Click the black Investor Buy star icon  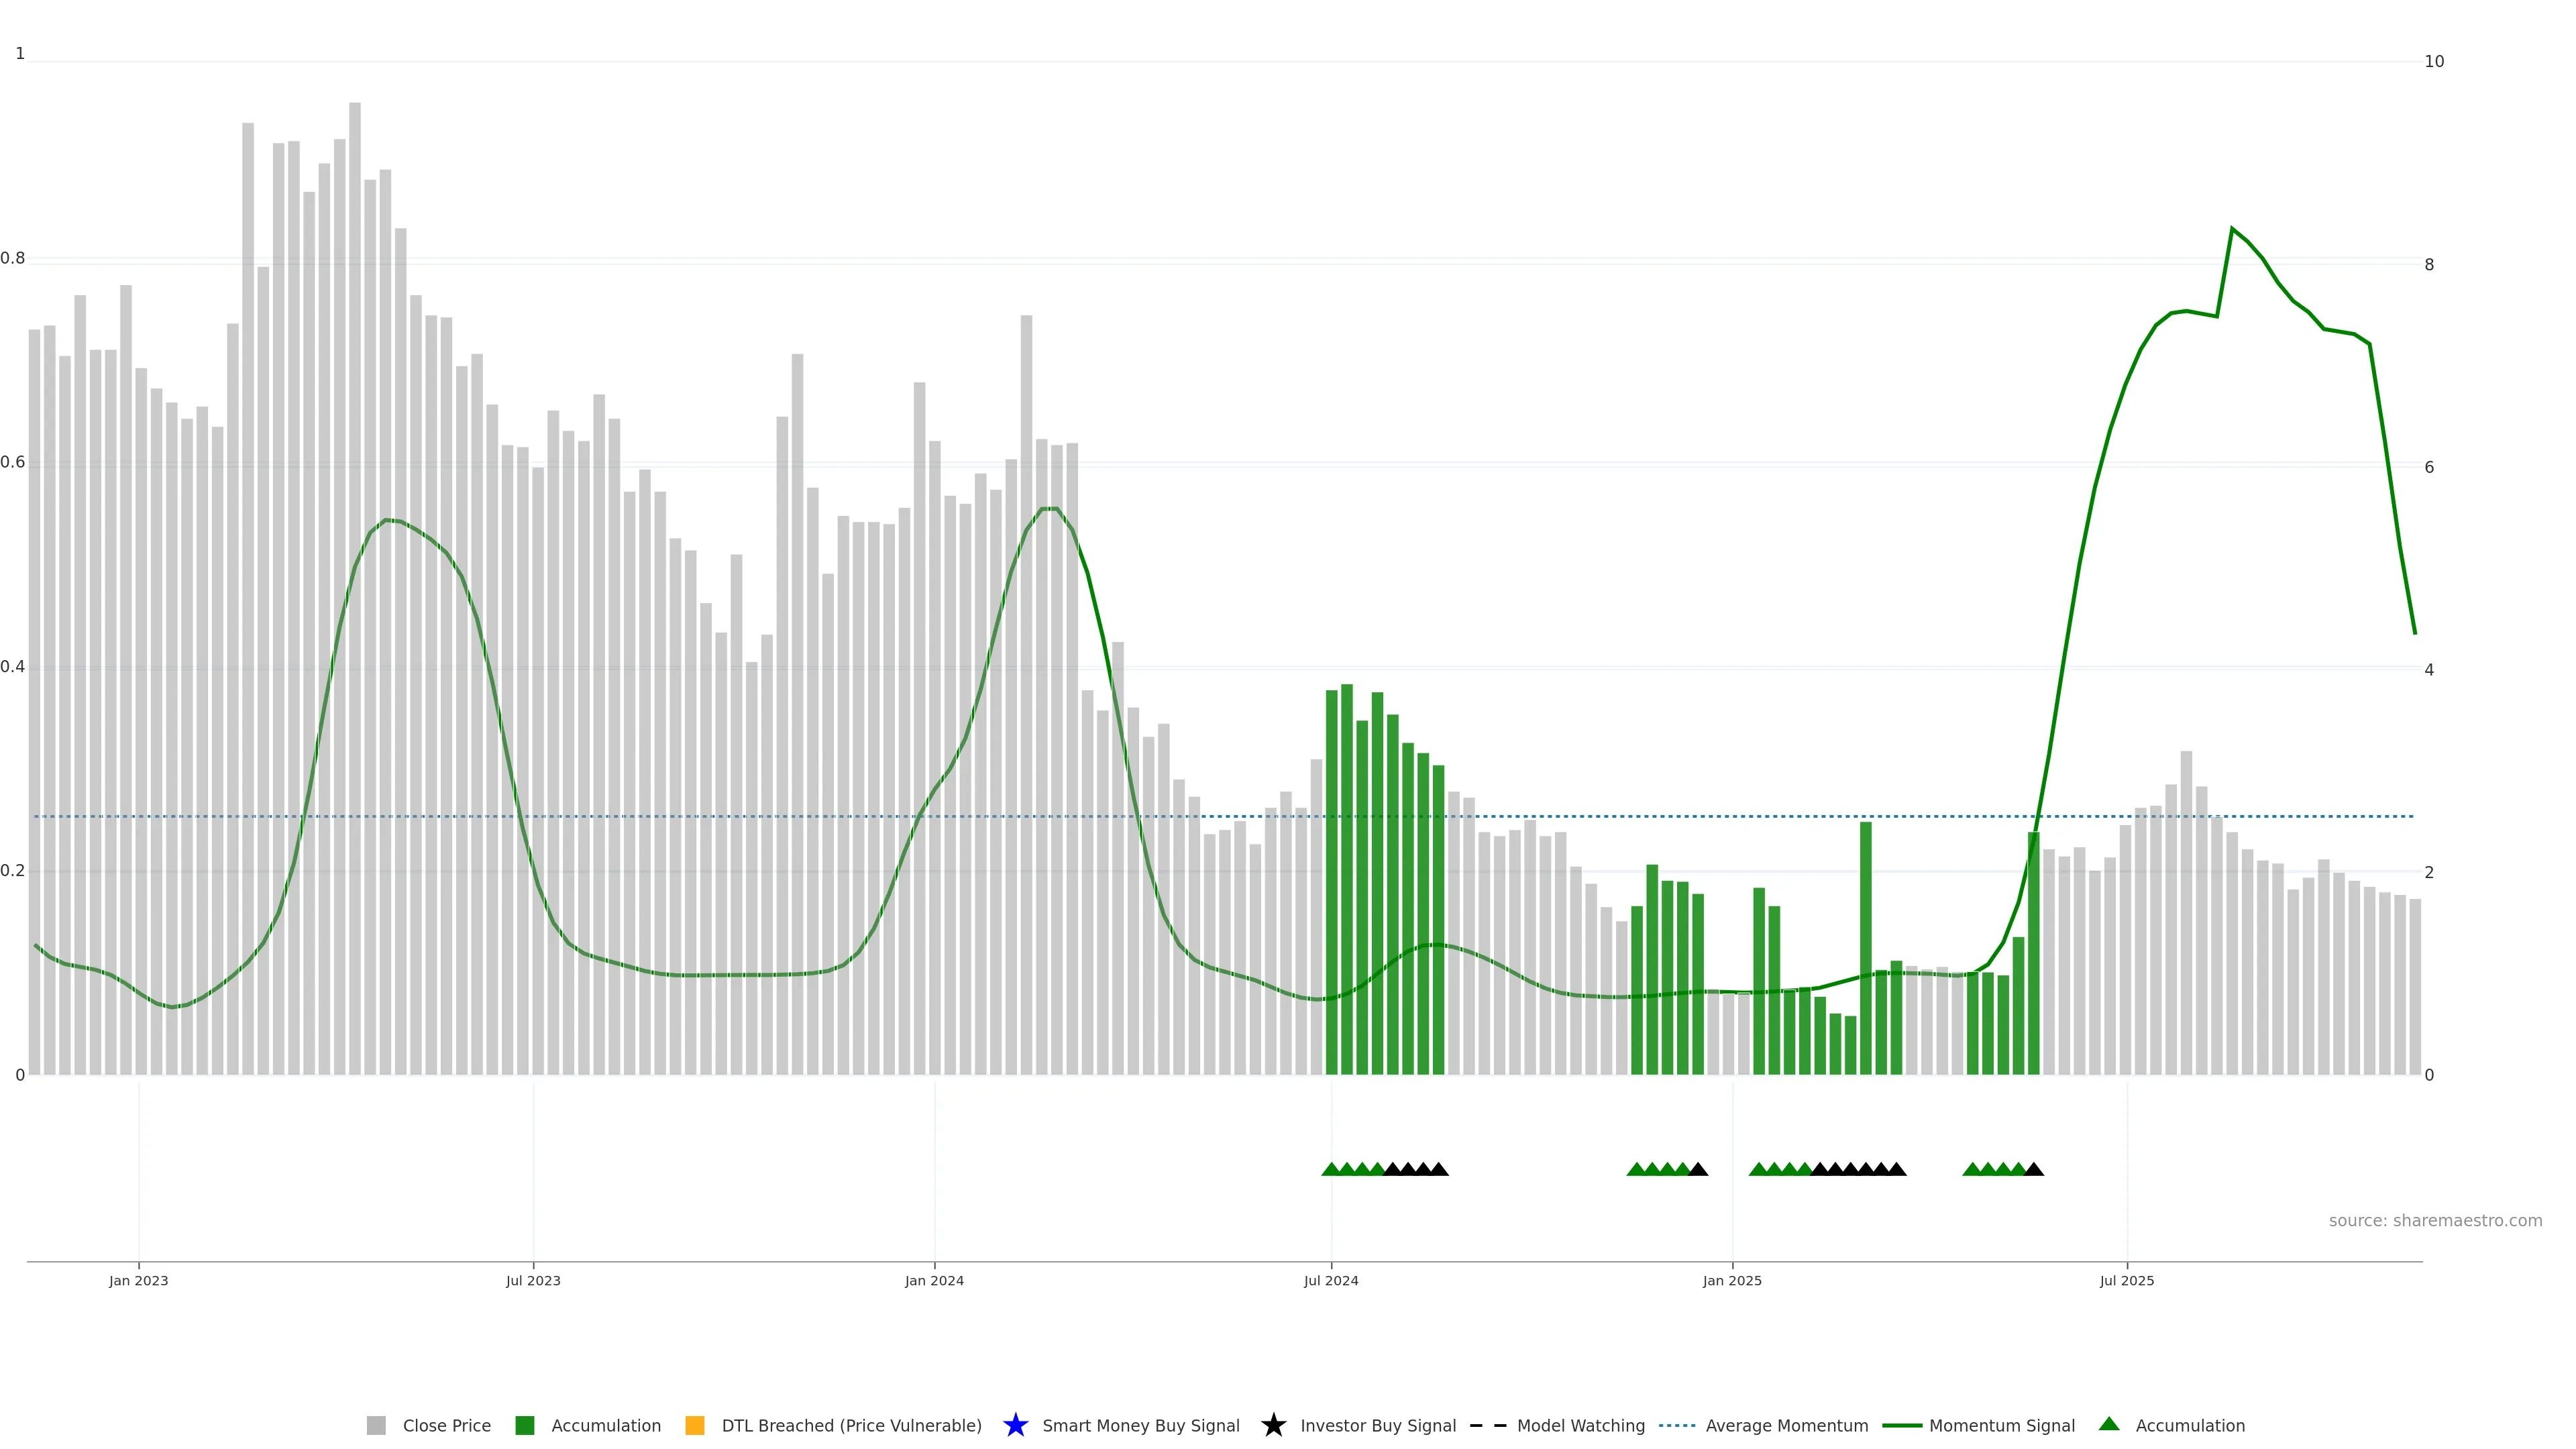pos(1273,1425)
